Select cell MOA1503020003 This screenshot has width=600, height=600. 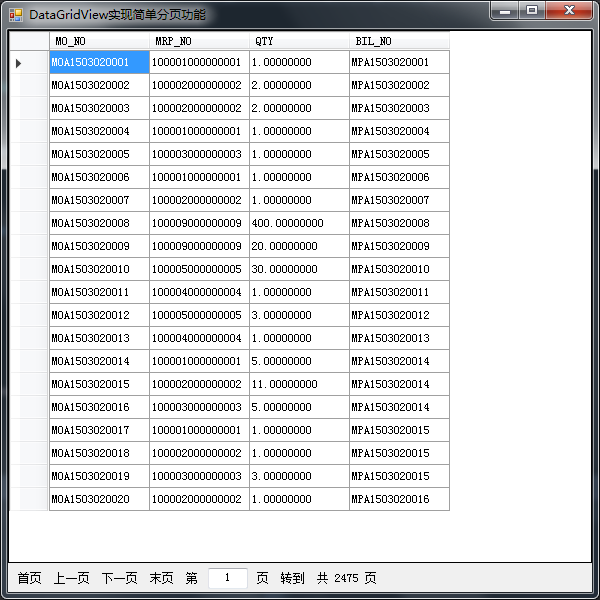99,108
